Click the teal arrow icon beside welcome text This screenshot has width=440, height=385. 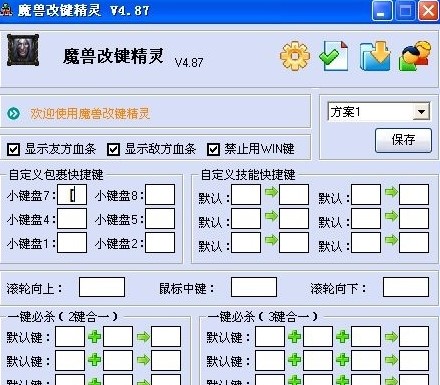[x=14, y=114]
